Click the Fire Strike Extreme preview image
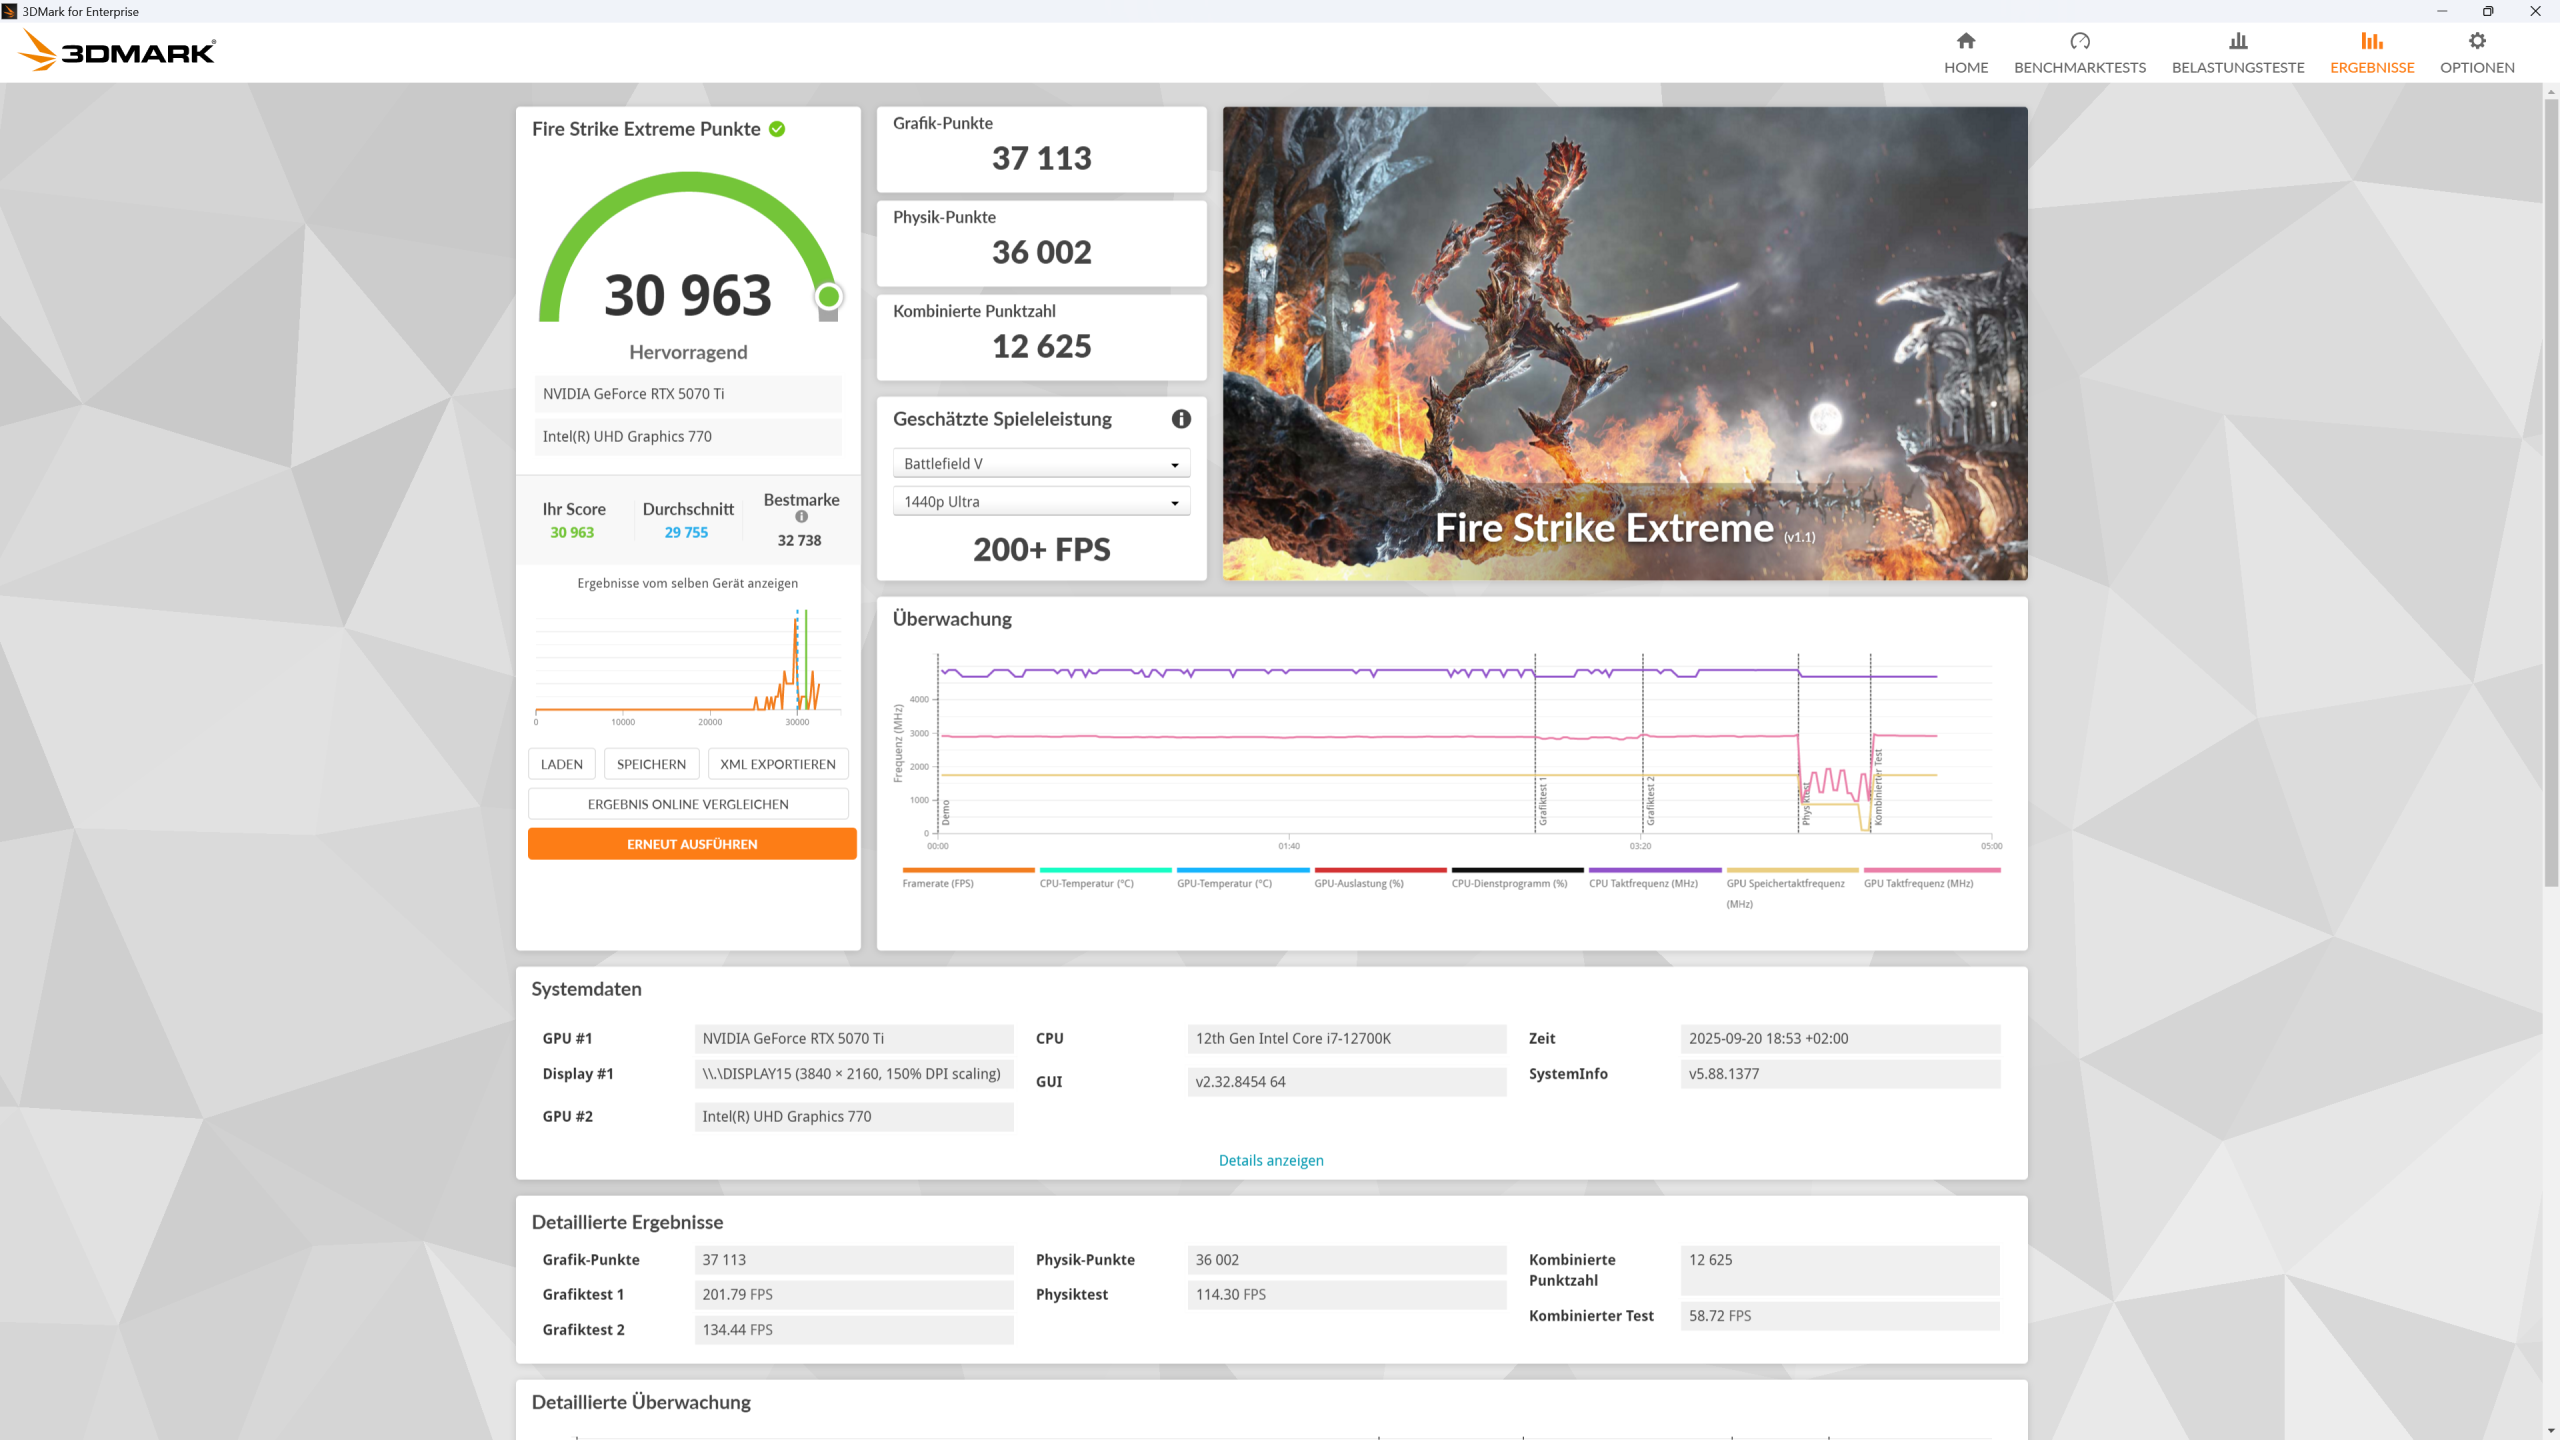 coord(1624,343)
